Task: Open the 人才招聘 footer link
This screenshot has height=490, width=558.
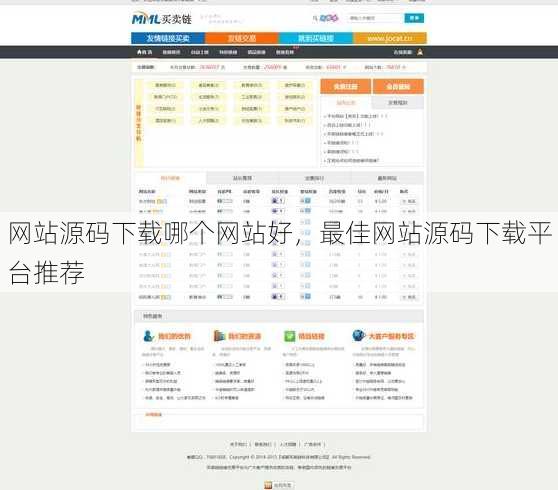Action: click(288, 444)
